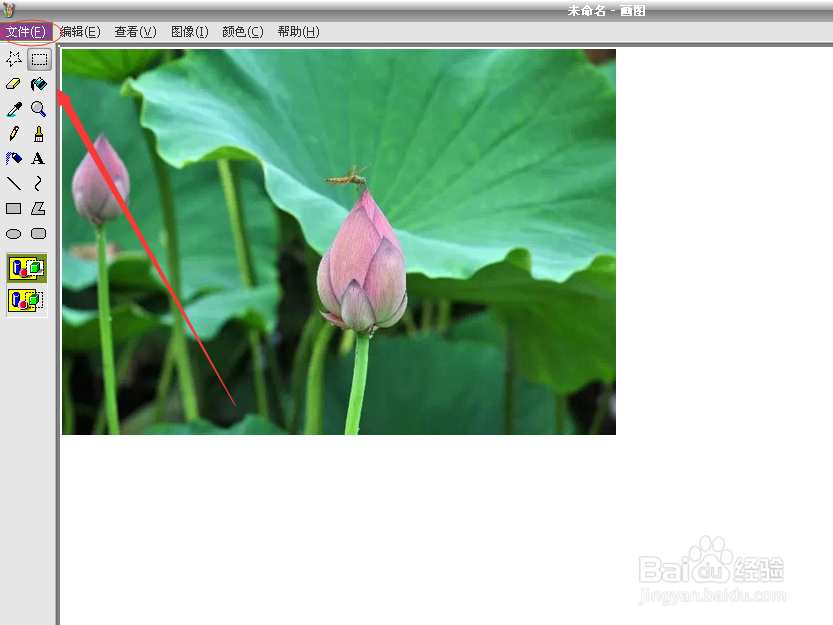Open the 颜色(C) menu

(x=243, y=32)
